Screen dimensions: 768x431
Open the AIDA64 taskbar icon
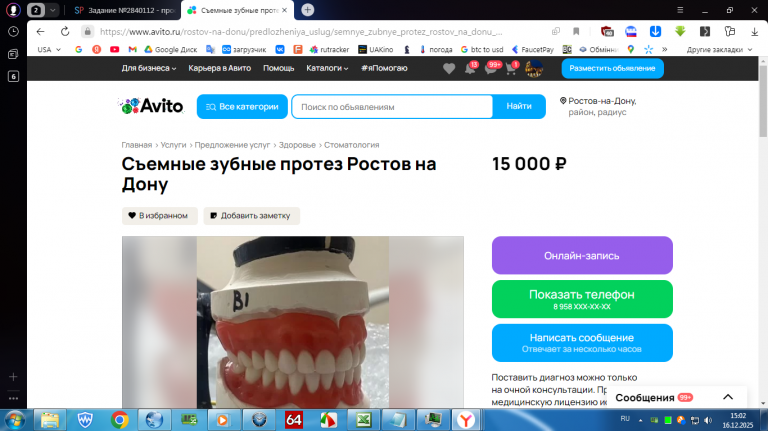(x=294, y=420)
